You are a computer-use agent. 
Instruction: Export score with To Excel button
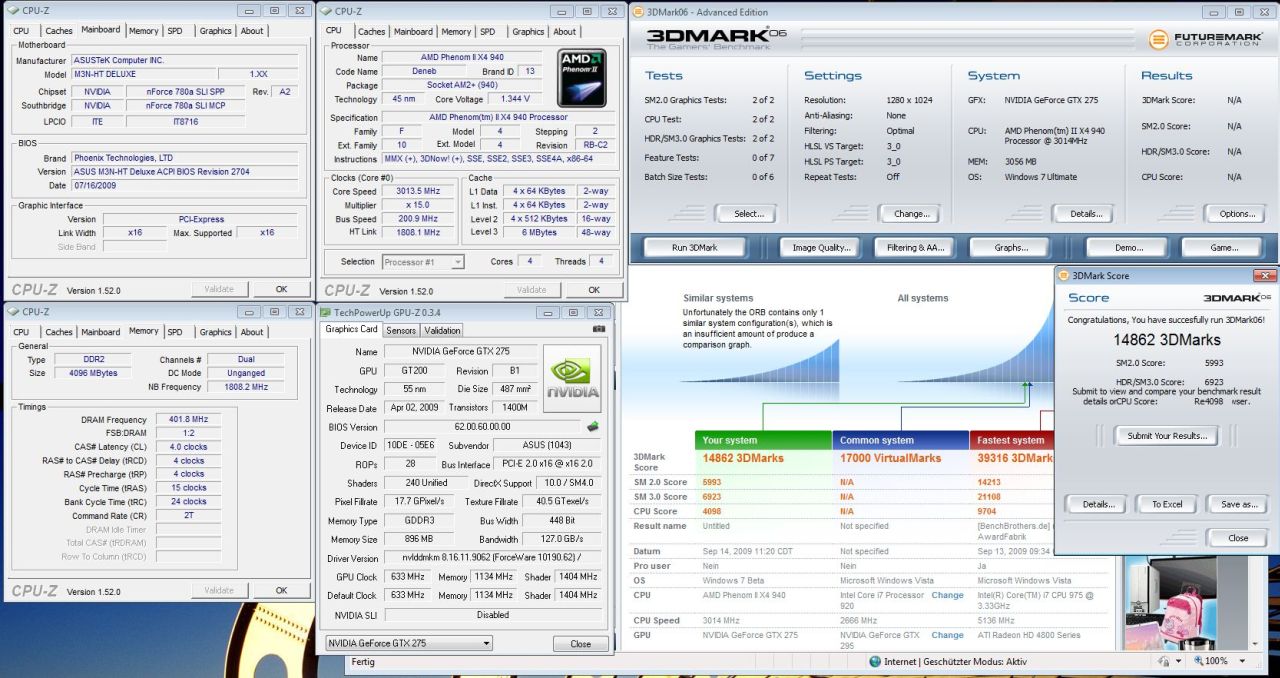pos(1166,504)
